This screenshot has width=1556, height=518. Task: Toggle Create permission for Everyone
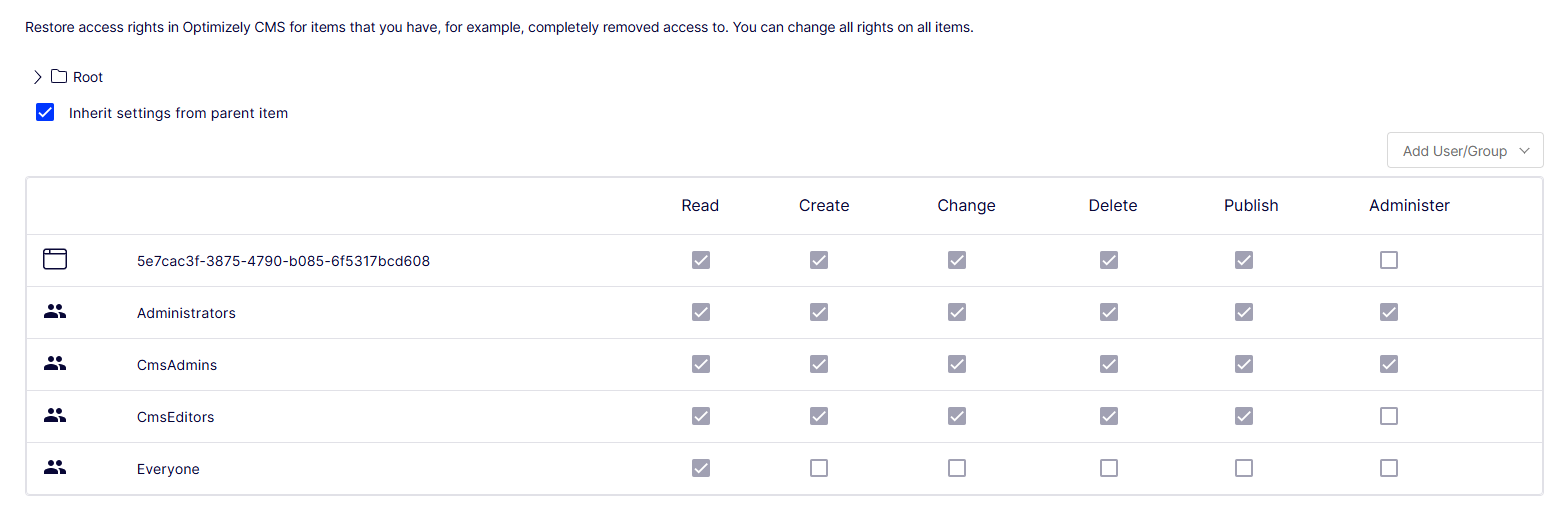click(819, 468)
